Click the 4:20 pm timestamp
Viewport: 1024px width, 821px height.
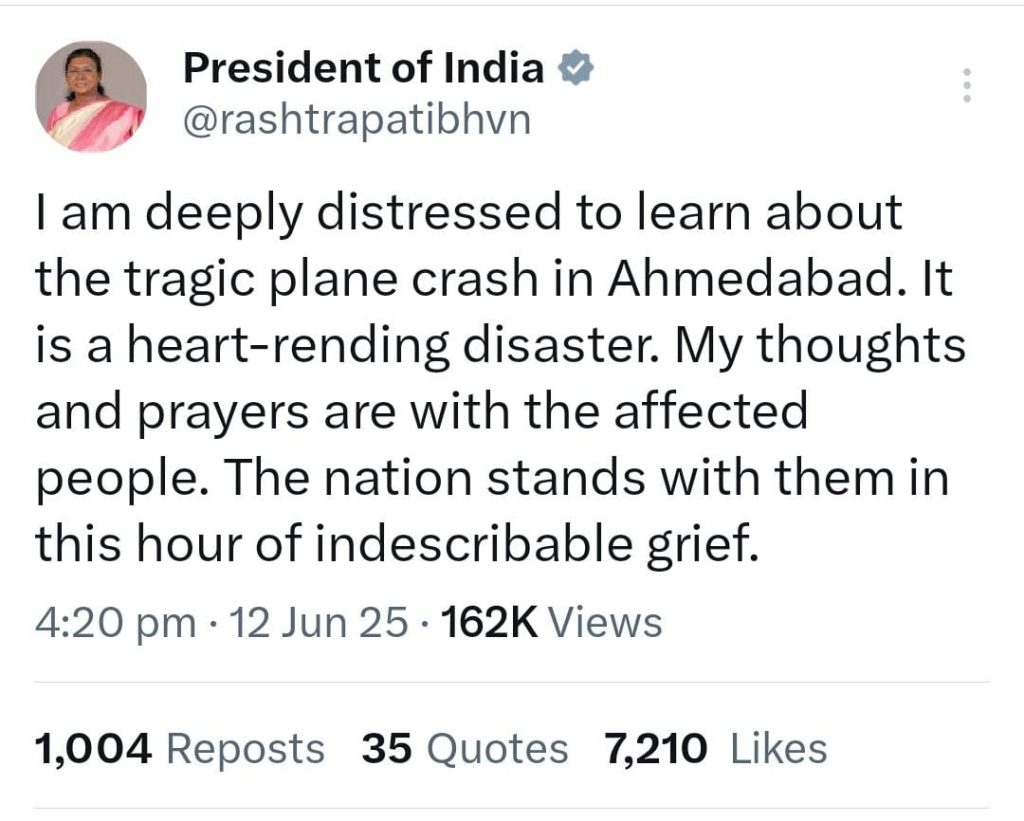click(x=116, y=622)
